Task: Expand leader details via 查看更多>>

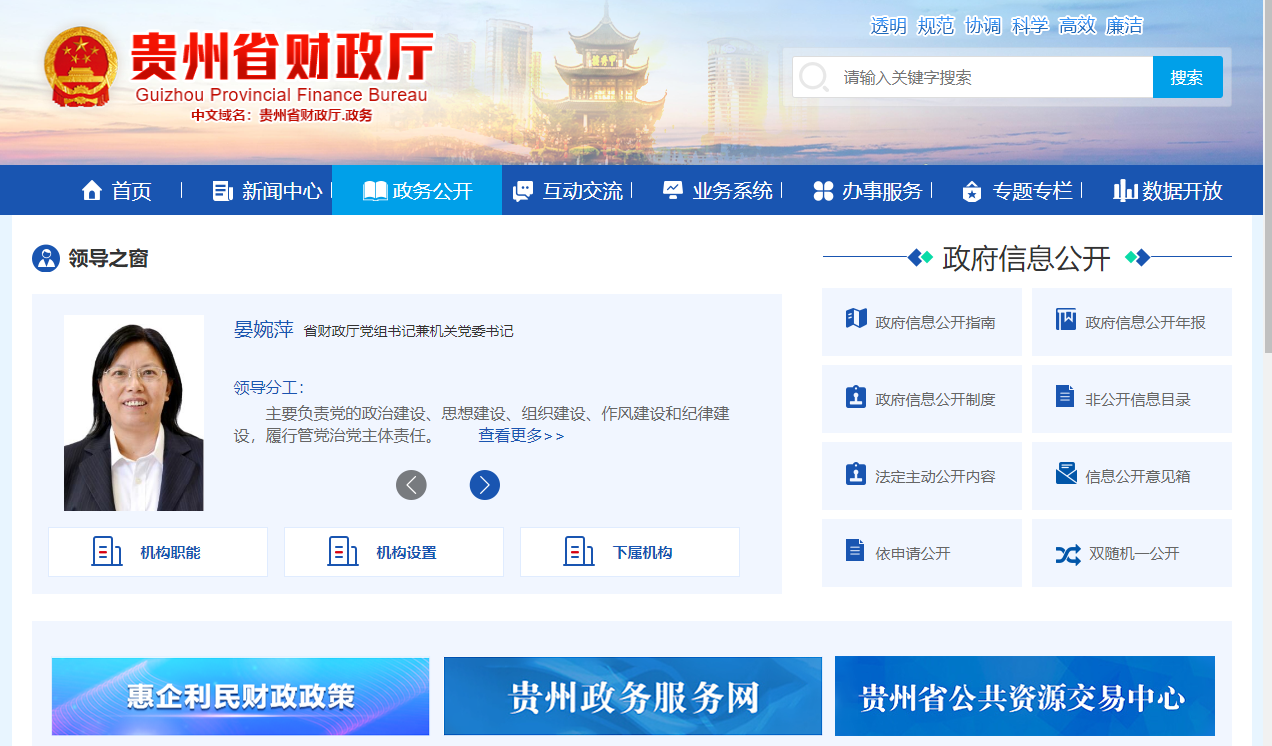Action: 521,436
